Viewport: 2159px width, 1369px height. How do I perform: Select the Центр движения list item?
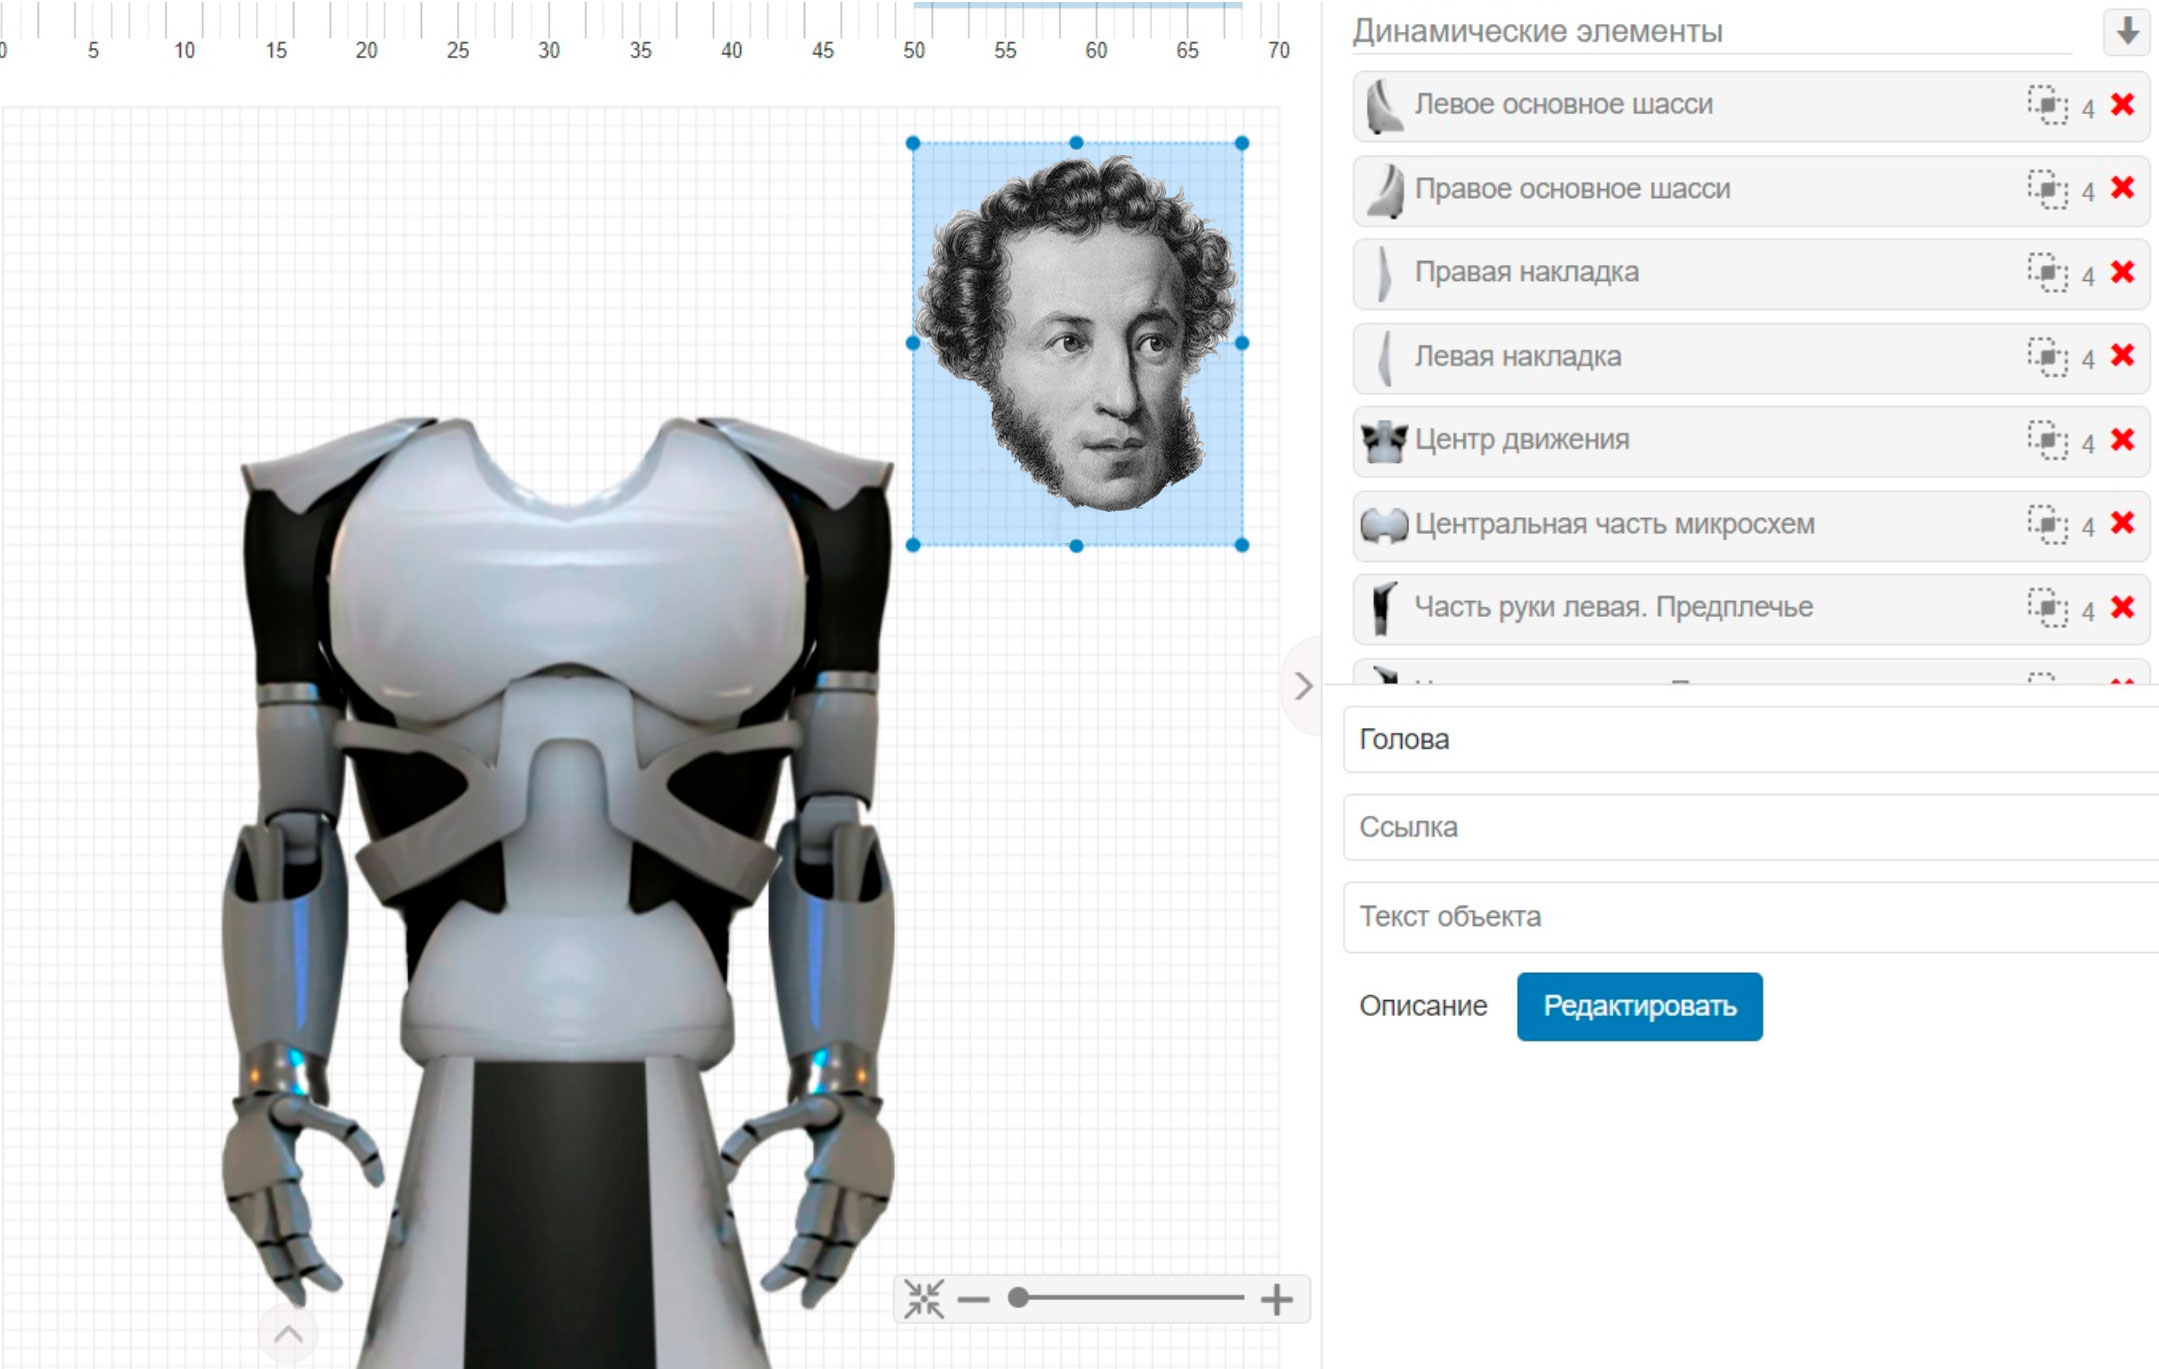coord(1650,440)
